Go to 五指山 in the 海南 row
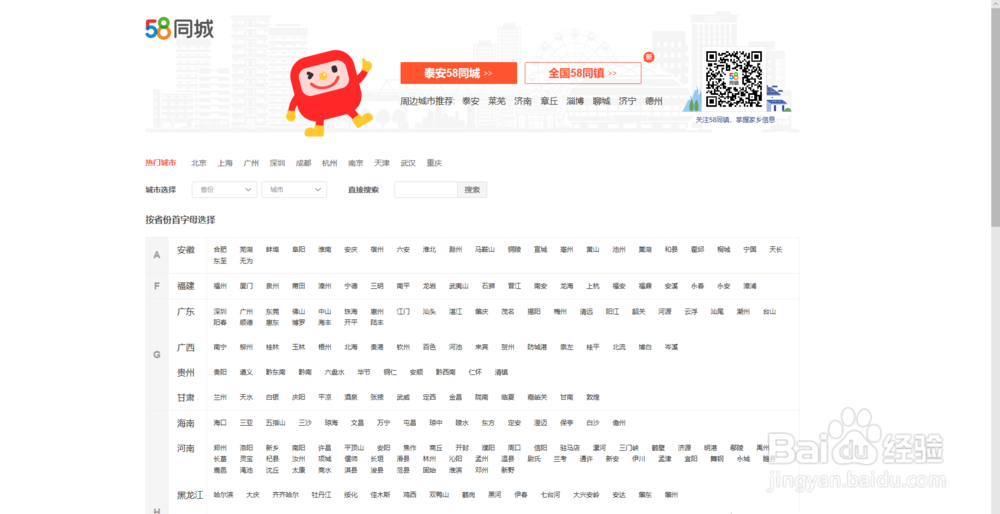Screen dimensions: 1000x514 point(276,423)
